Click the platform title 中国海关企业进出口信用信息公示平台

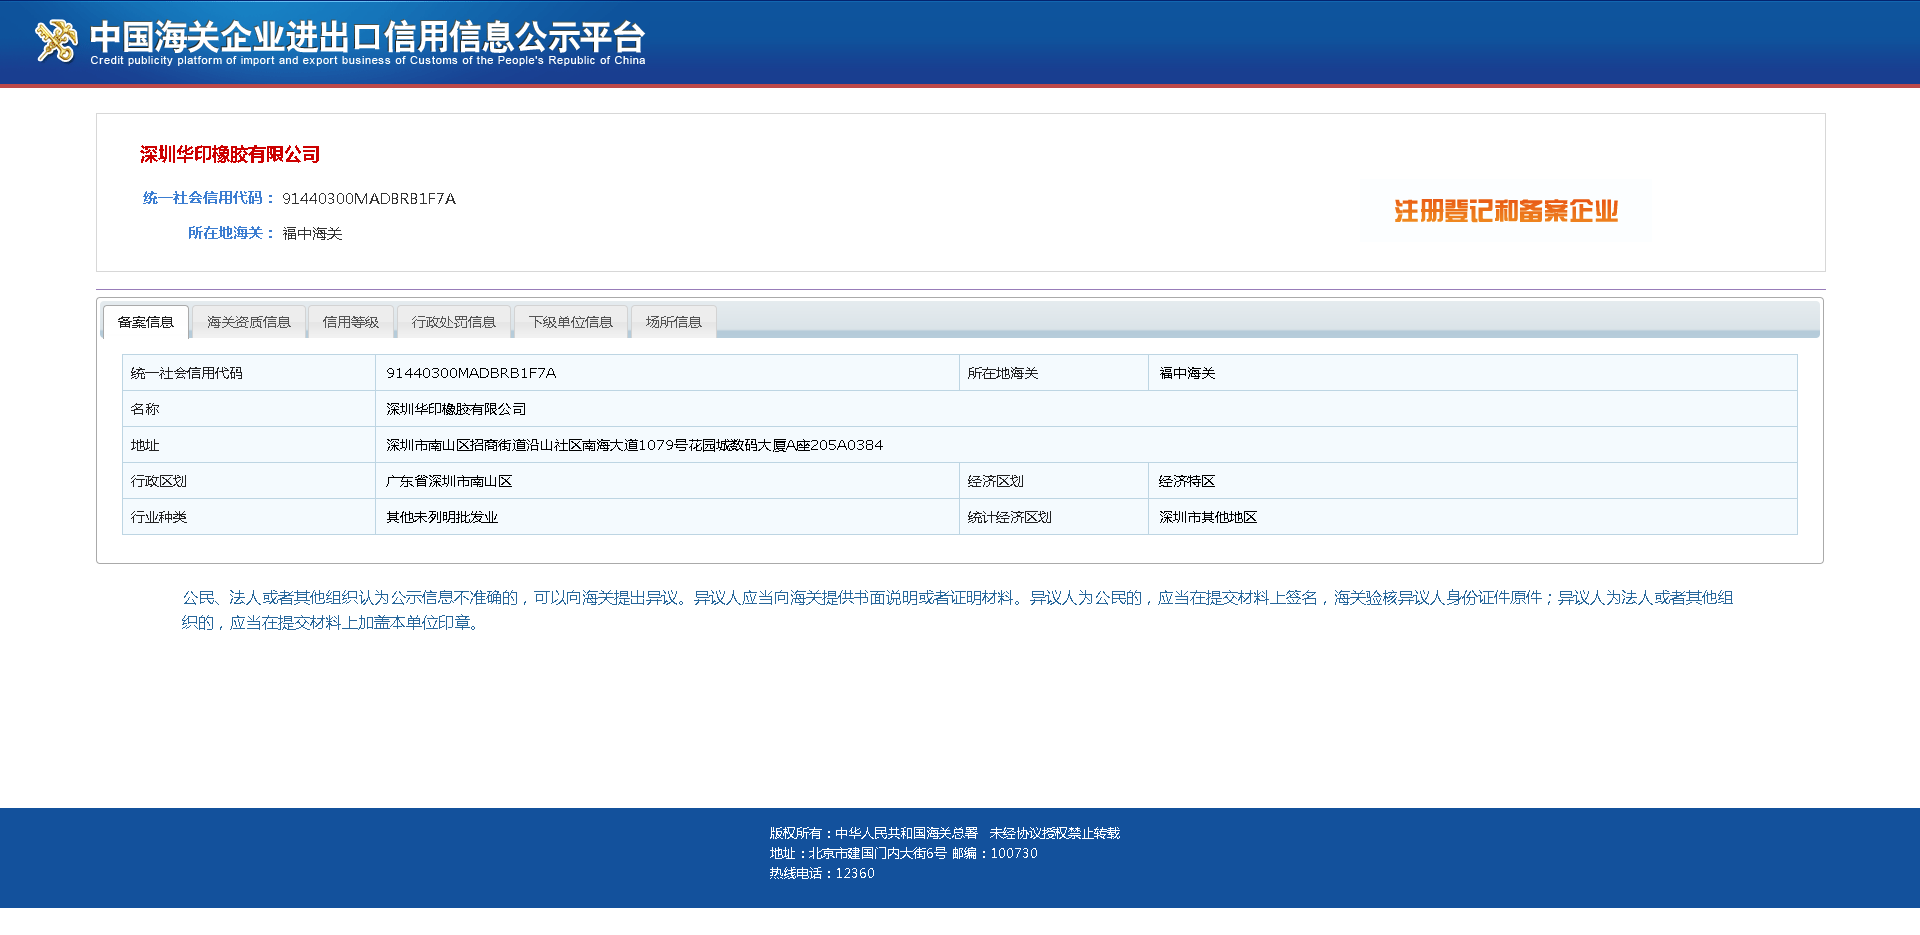367,36
